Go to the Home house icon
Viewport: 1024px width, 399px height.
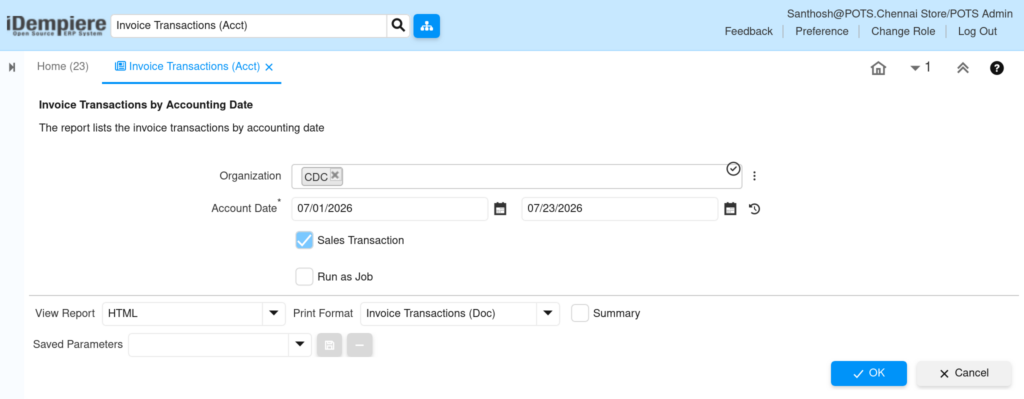pos(878,68)
